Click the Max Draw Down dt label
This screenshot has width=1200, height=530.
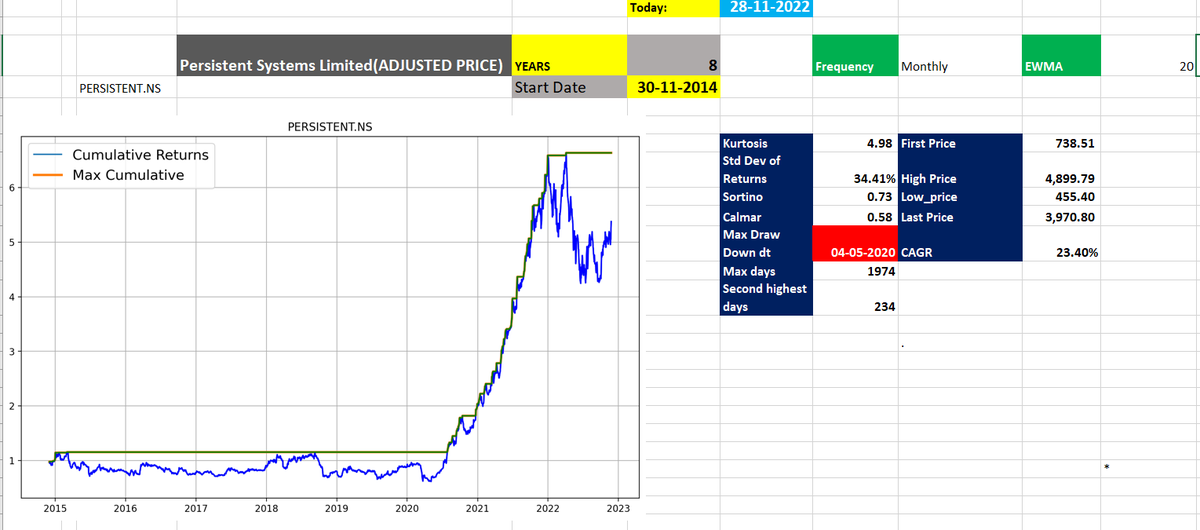766,243
